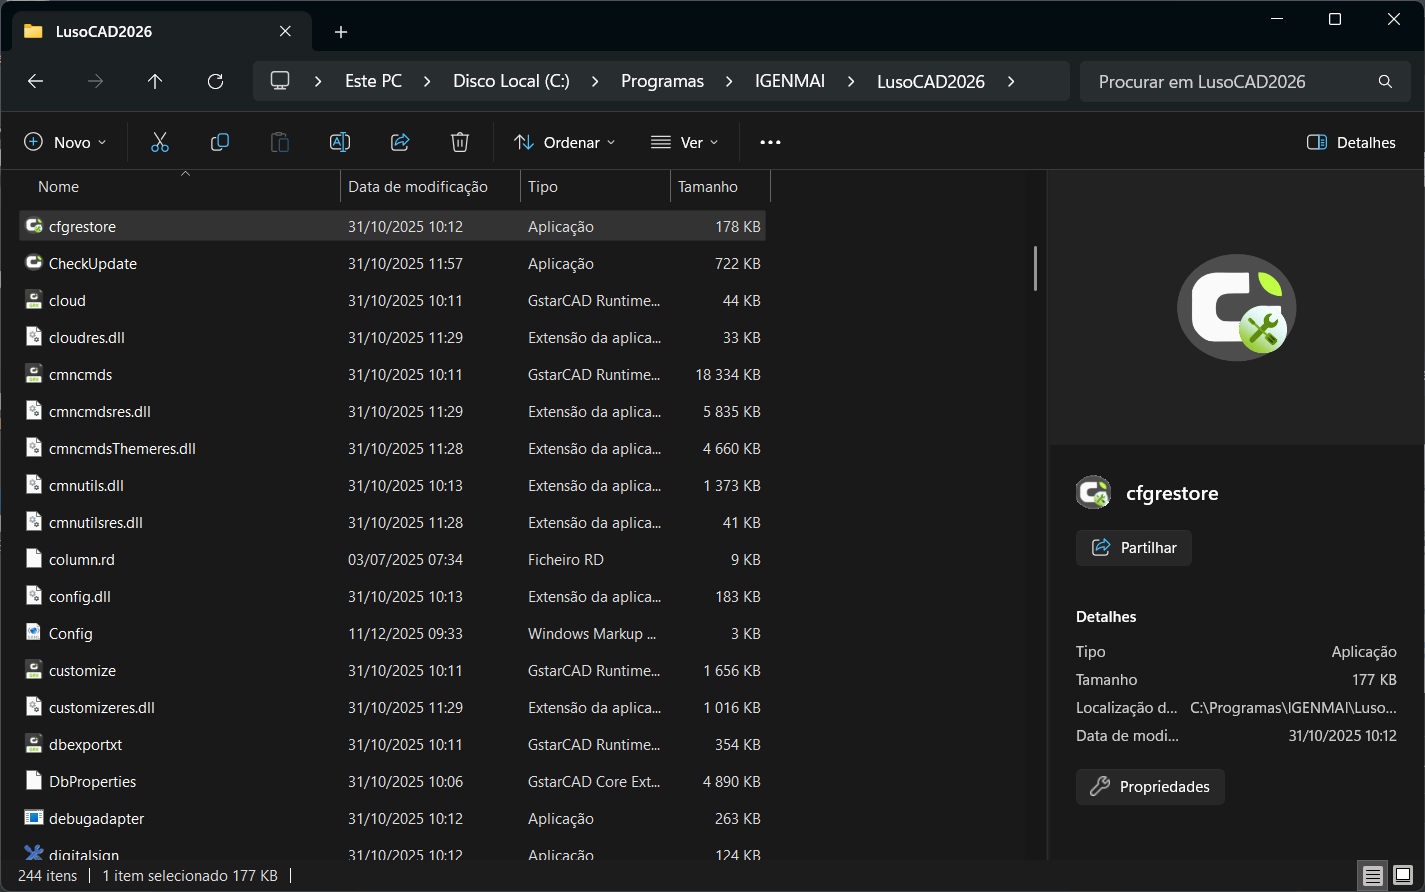Click the large cfgrestore preview thumbnail
The width and height of the screenshot is (1425, 892).
point(1237,308)
